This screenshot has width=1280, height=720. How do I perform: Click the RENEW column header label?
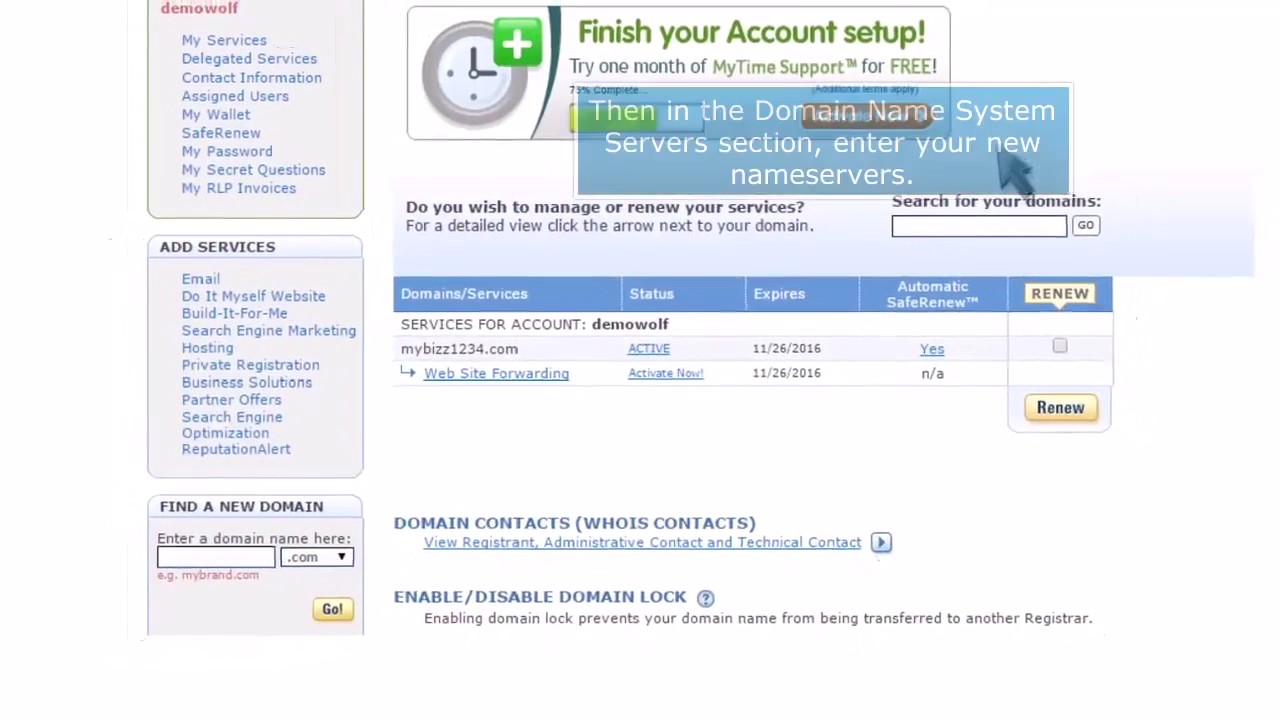coord(1060,294)
